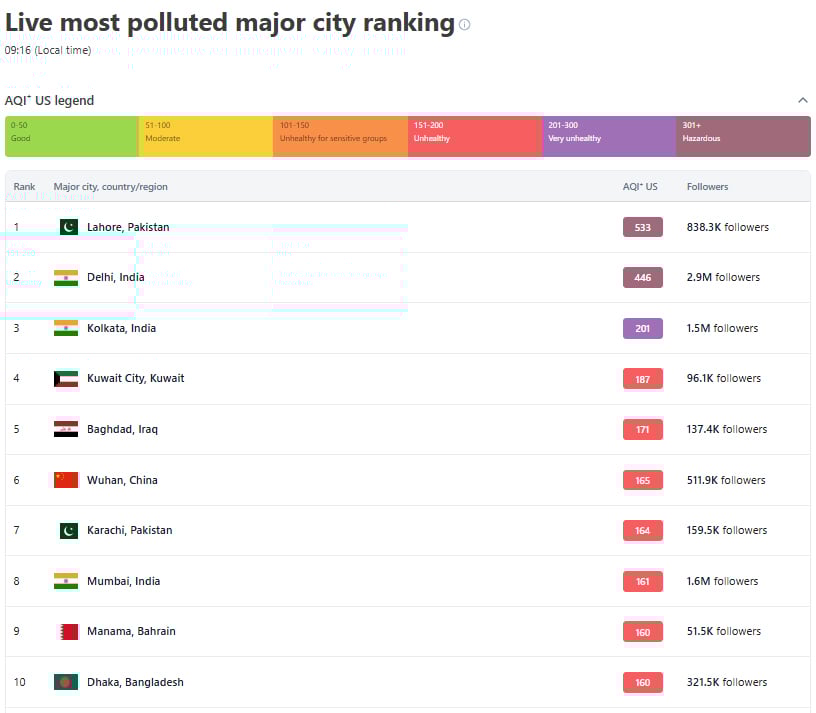The image size is (816, 713).
Task: Click the AQI⁺ US column header
Action: coord(640,187)
